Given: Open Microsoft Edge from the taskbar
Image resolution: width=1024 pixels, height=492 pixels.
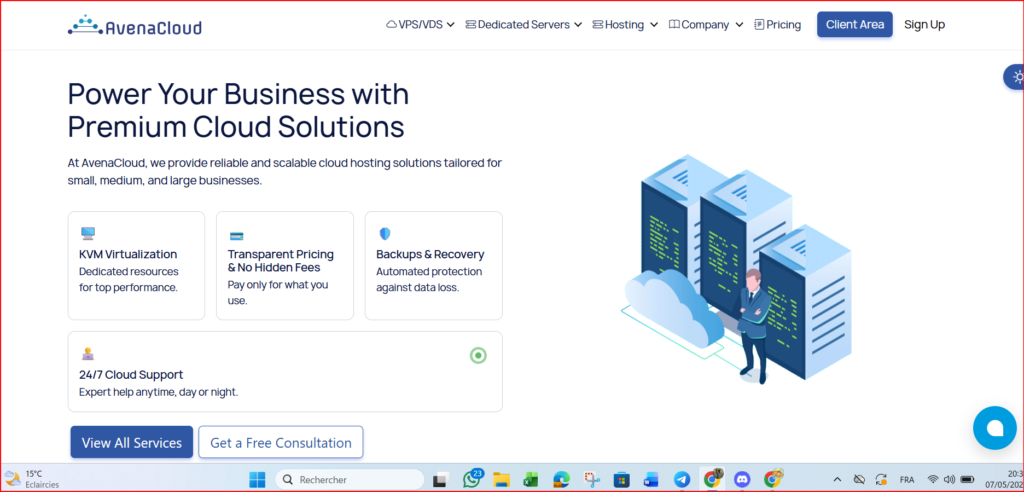Looking at the screenshot, I should (561, 480).
